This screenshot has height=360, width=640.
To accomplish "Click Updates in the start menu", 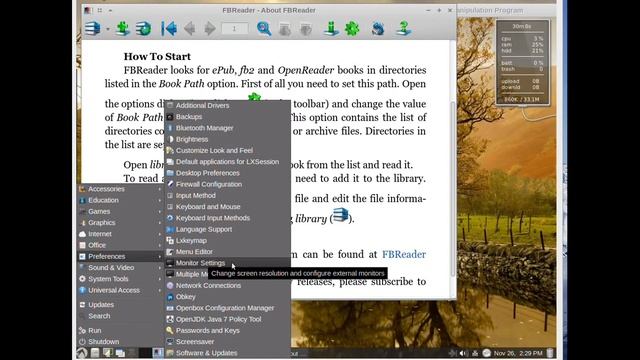I will (x=120, y=304).
